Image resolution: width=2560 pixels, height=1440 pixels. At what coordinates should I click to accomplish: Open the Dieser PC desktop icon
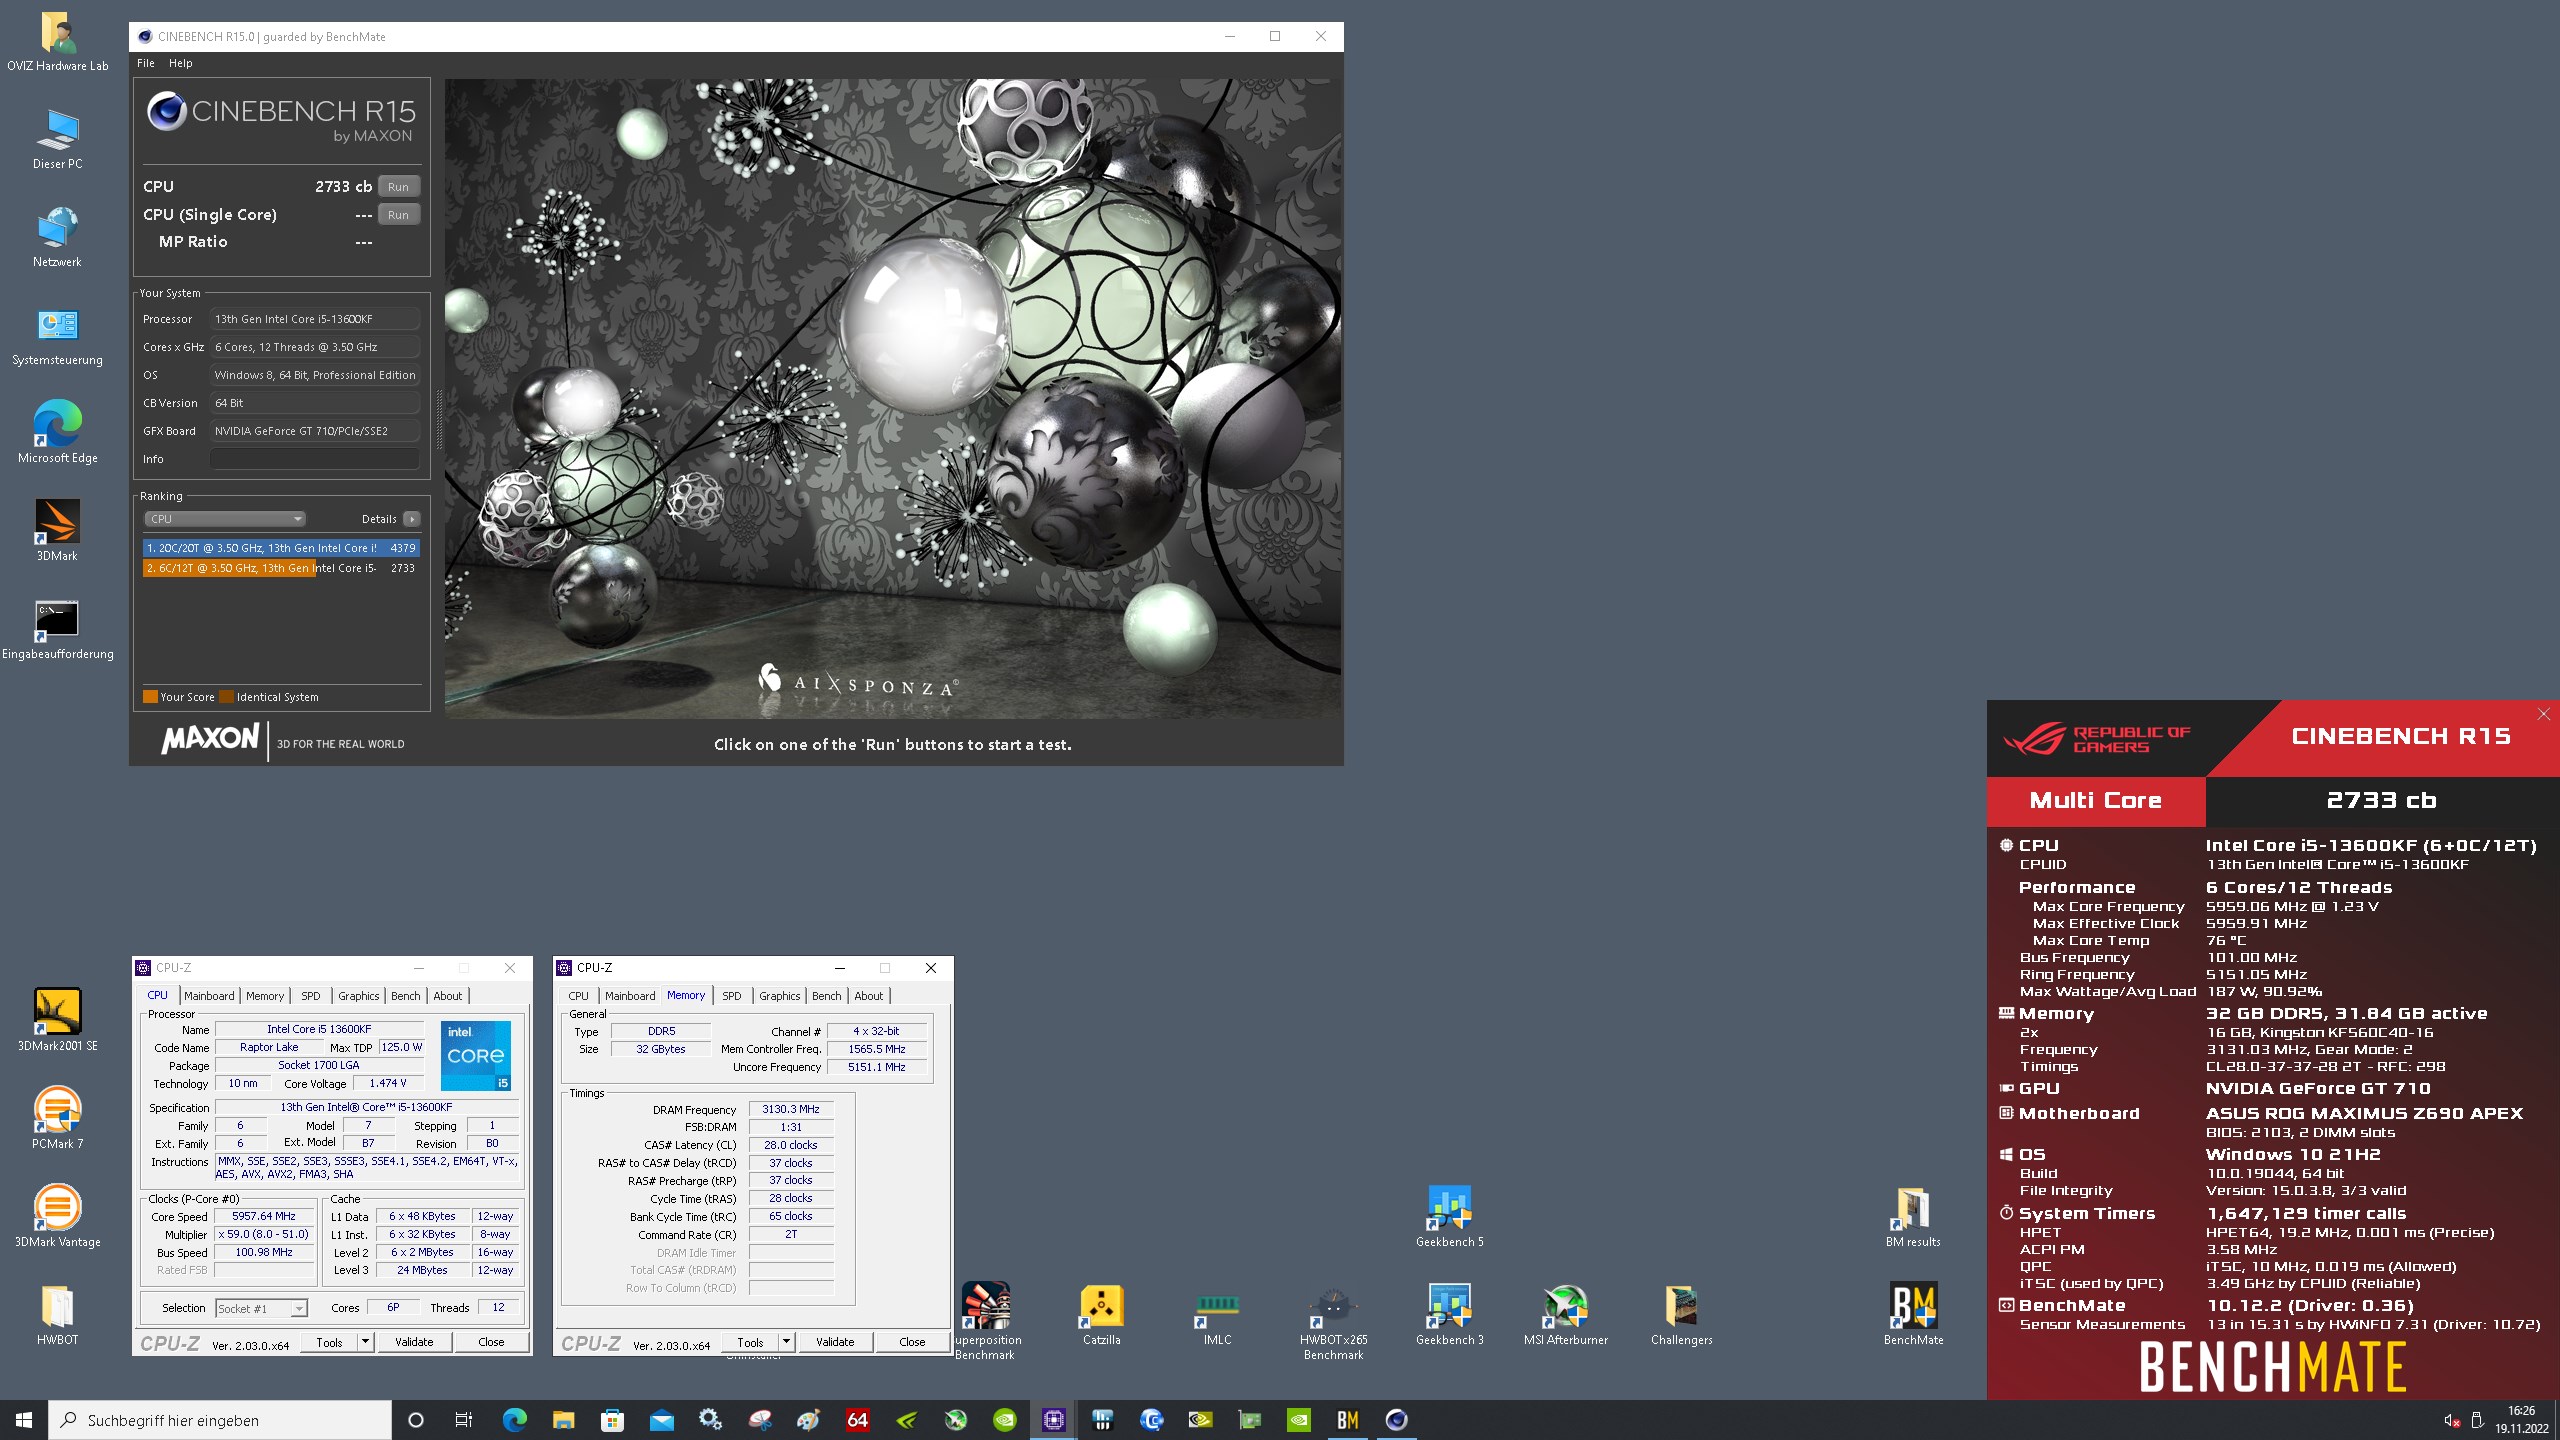(x=57, y=139)
